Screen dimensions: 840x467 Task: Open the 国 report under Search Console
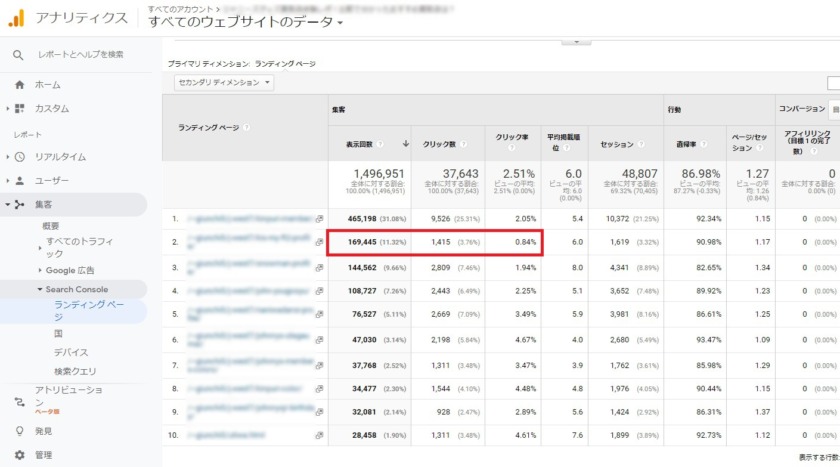tap(58, 334)
